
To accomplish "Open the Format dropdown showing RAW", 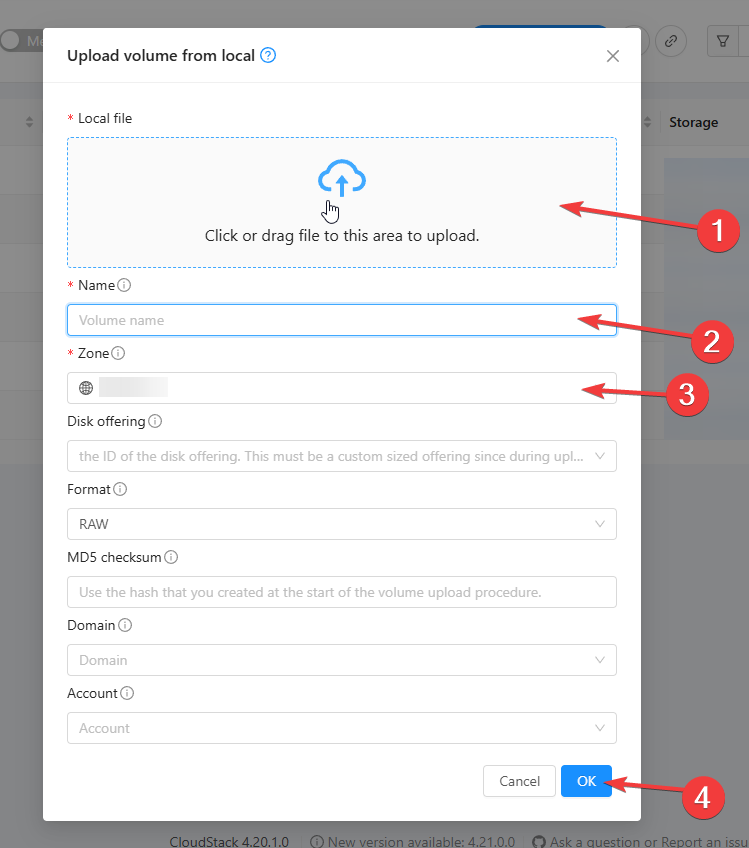I will coord(340,524).
